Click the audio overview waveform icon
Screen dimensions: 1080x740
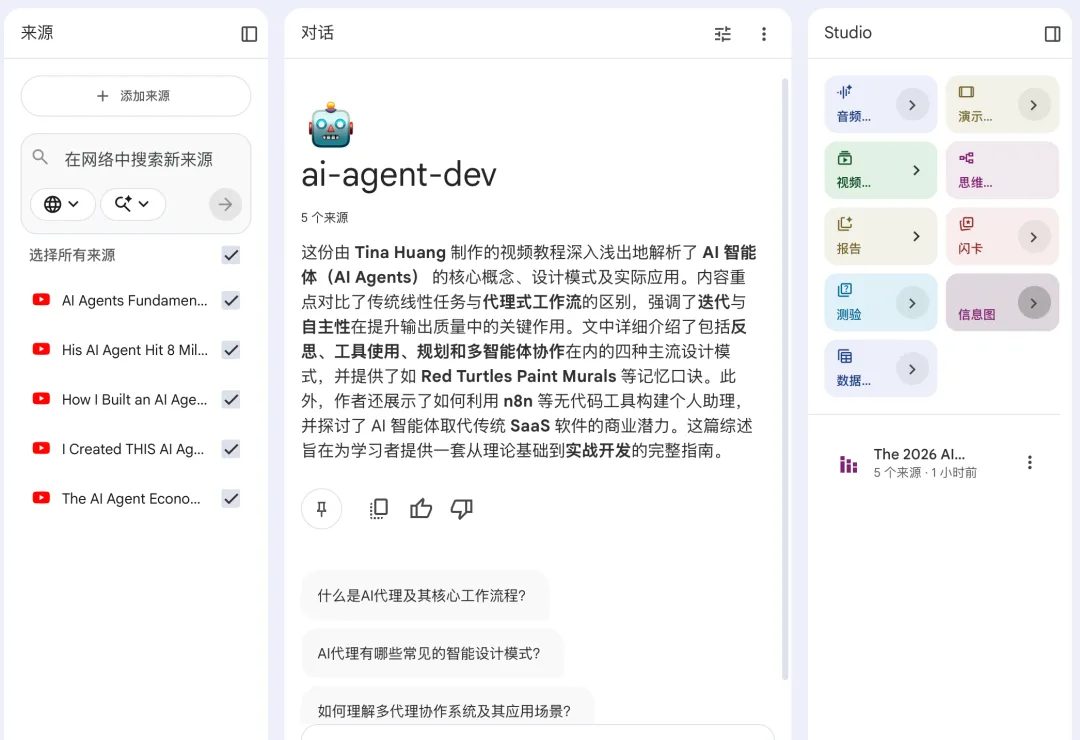click(844, 92)
